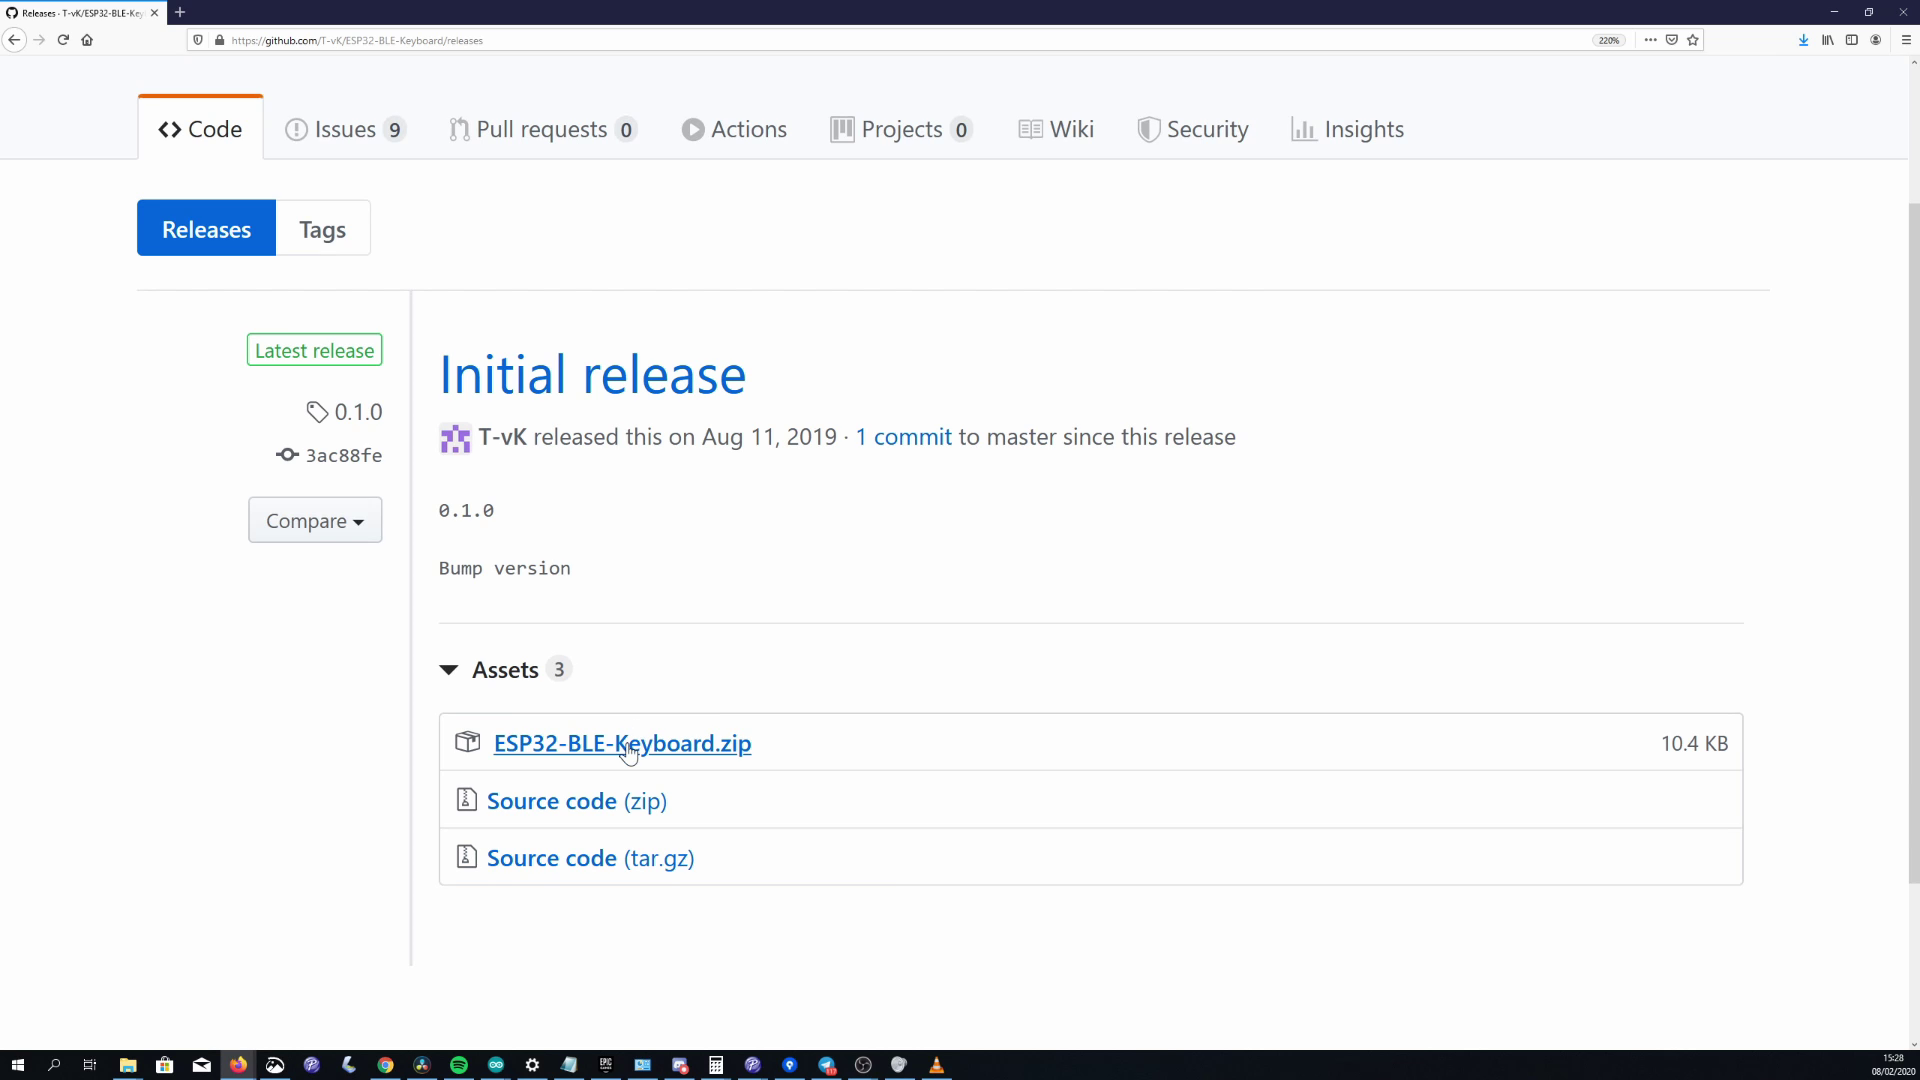Open the Issues tab
The image size is (1920, 1080).
[x=344, y=130]
